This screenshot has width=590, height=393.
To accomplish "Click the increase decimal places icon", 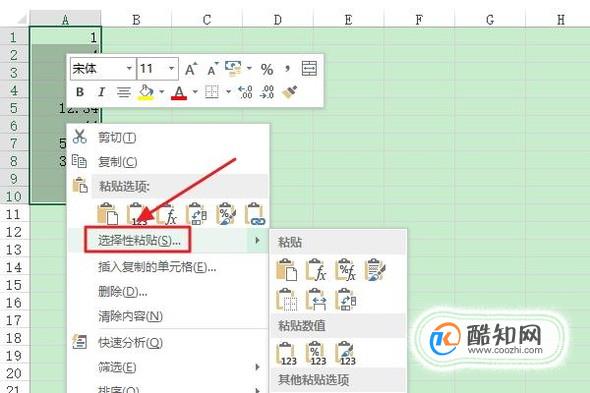I will 245,92.
